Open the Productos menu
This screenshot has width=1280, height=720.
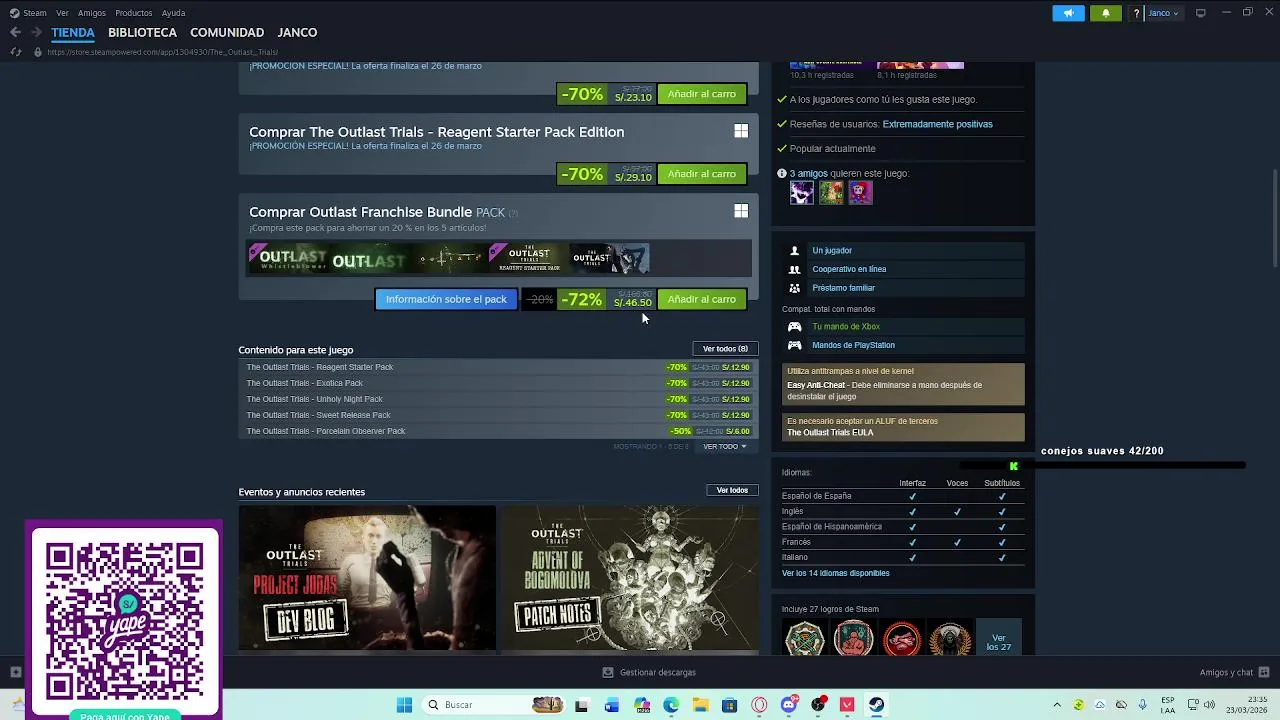pos(134,13)
